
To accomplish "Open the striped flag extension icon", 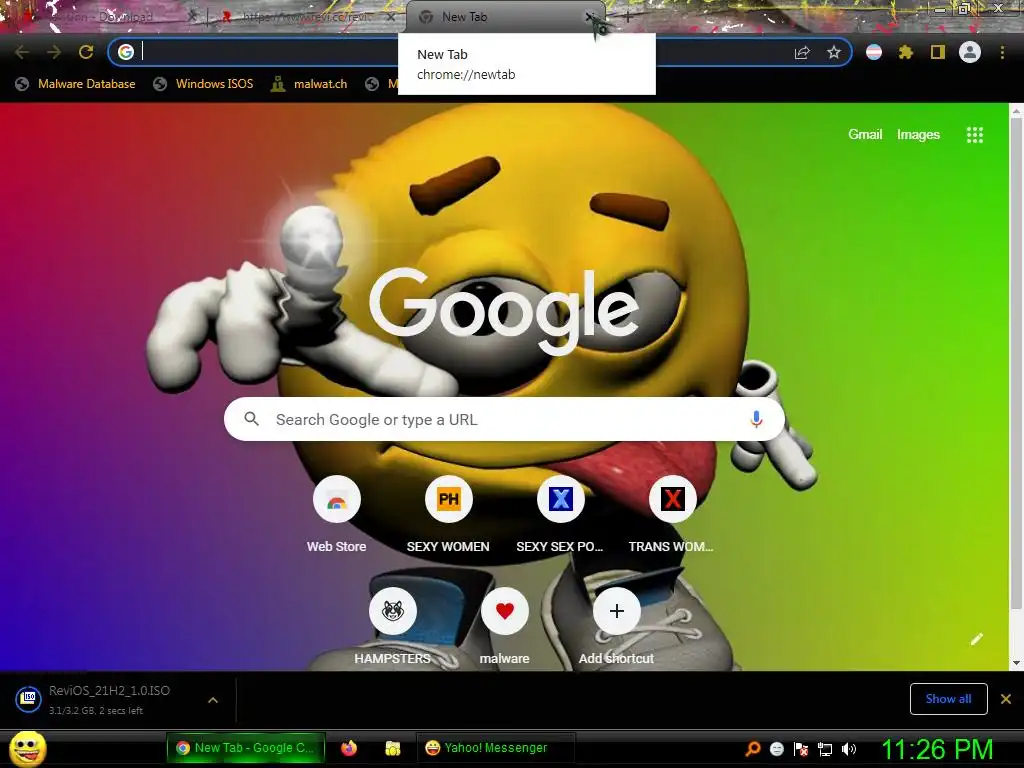I will tap(874, 52).
